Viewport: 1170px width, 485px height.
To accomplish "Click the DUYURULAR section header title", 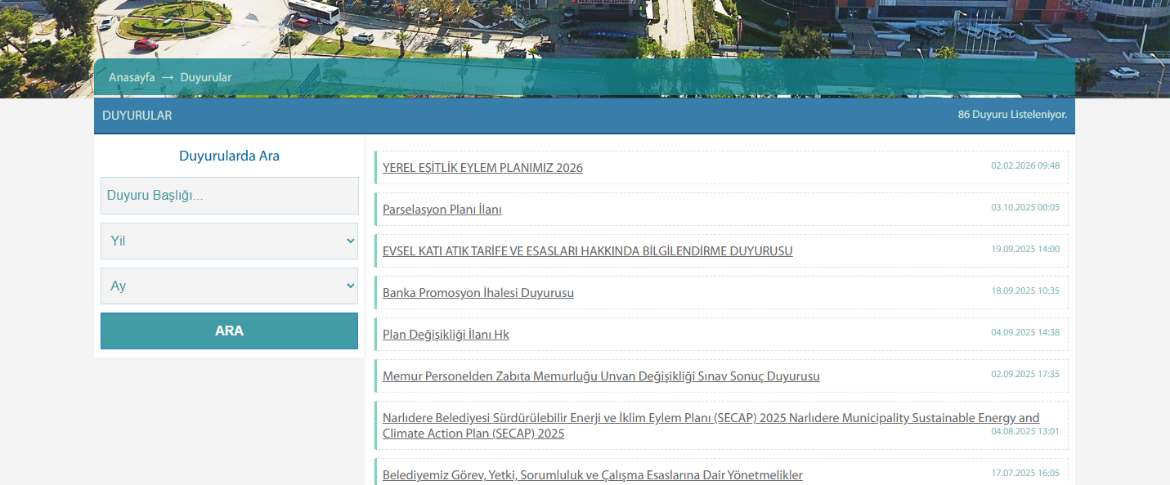I will coord(137,115).
